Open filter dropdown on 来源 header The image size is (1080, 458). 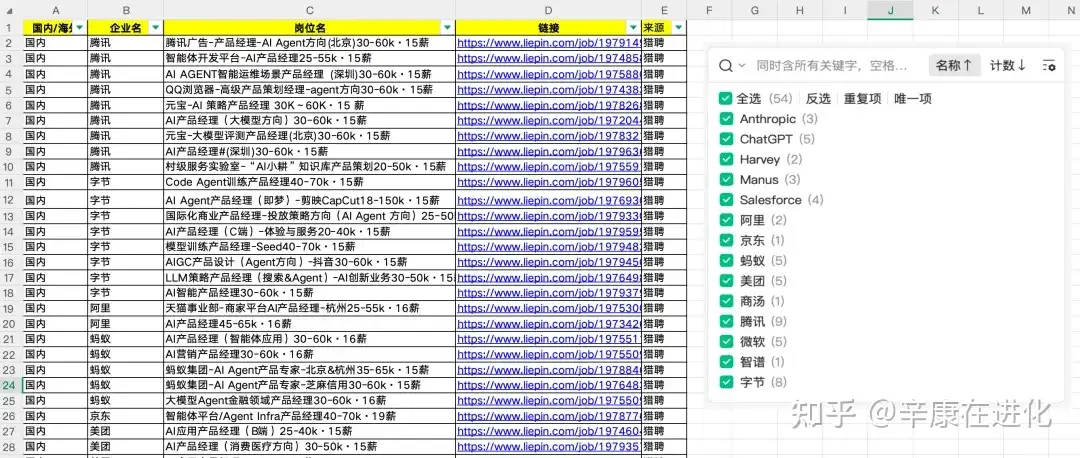(x=679, y=28)
